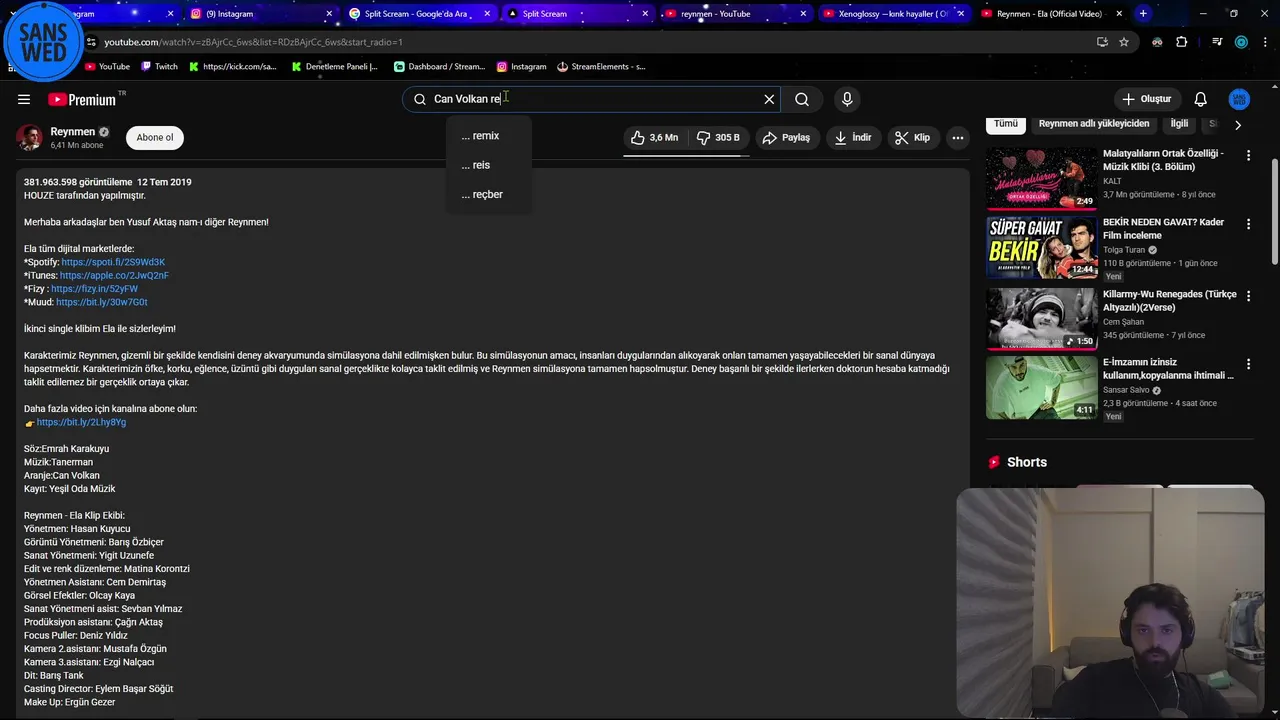Open the Tolga Turan channel name

point(1124,250)
